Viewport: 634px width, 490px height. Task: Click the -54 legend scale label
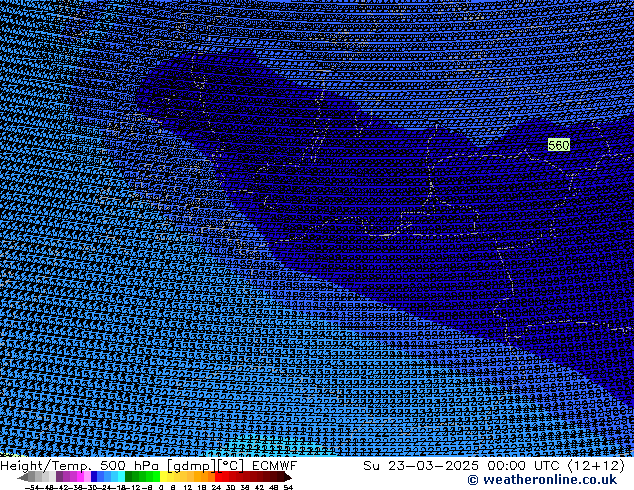pyautogui.click(x=32, y=487)
